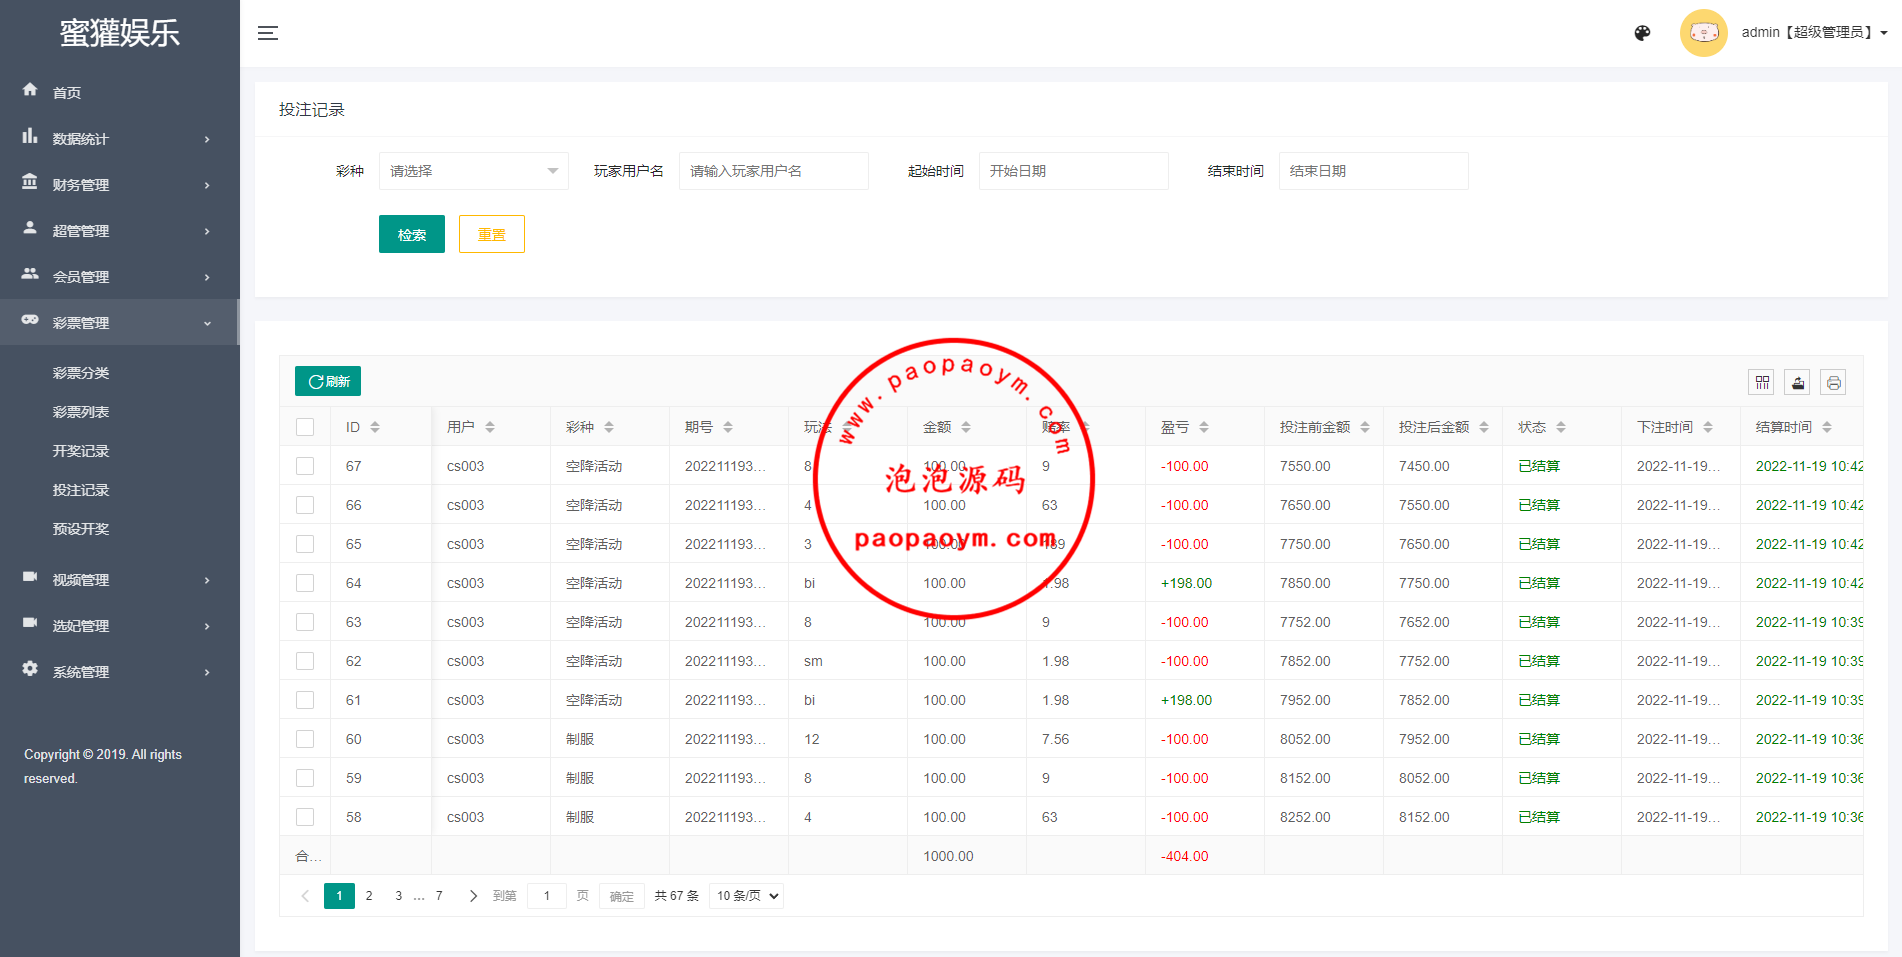Viewport: 1902px width, 957px height.
Task: Expand the admin user menu
Action: [x=1813, y=33]
